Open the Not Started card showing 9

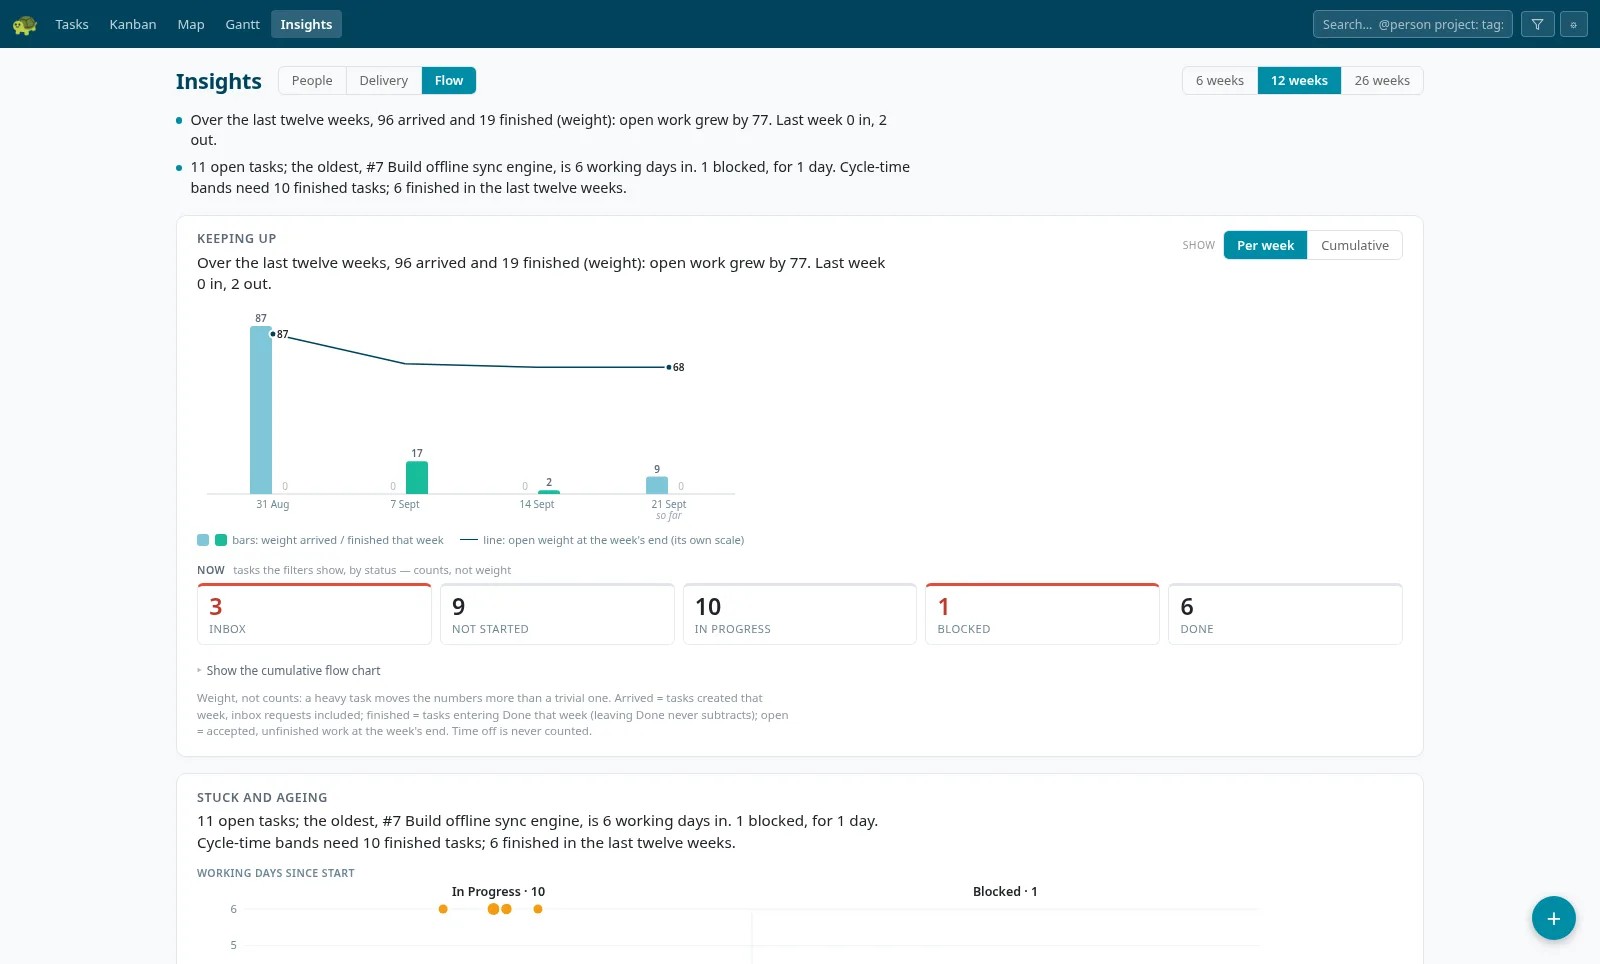557,614
